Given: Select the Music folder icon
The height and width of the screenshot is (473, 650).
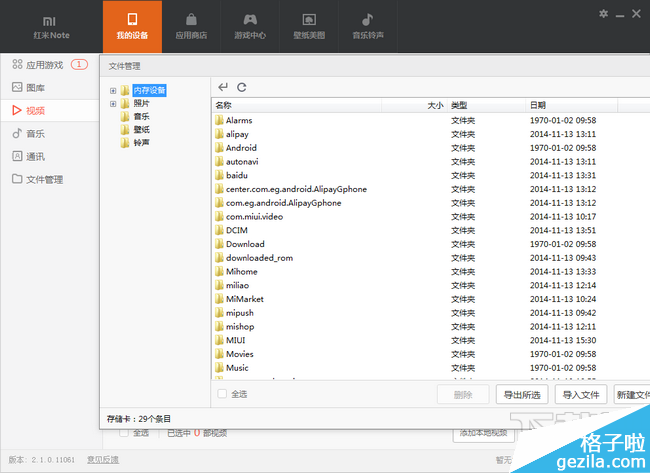Looking at the screenshot, I should pyautogui.click(x=219, y=368).
